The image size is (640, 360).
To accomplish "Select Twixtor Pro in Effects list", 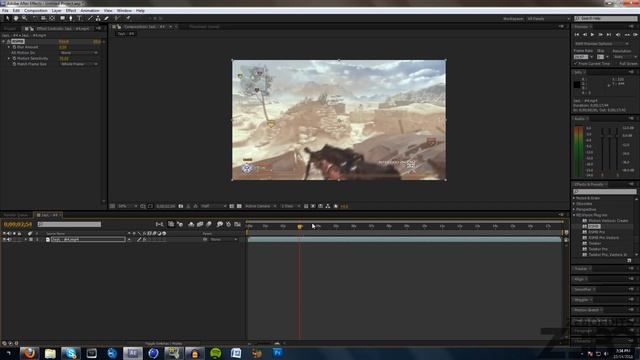I will click(598, 249).
